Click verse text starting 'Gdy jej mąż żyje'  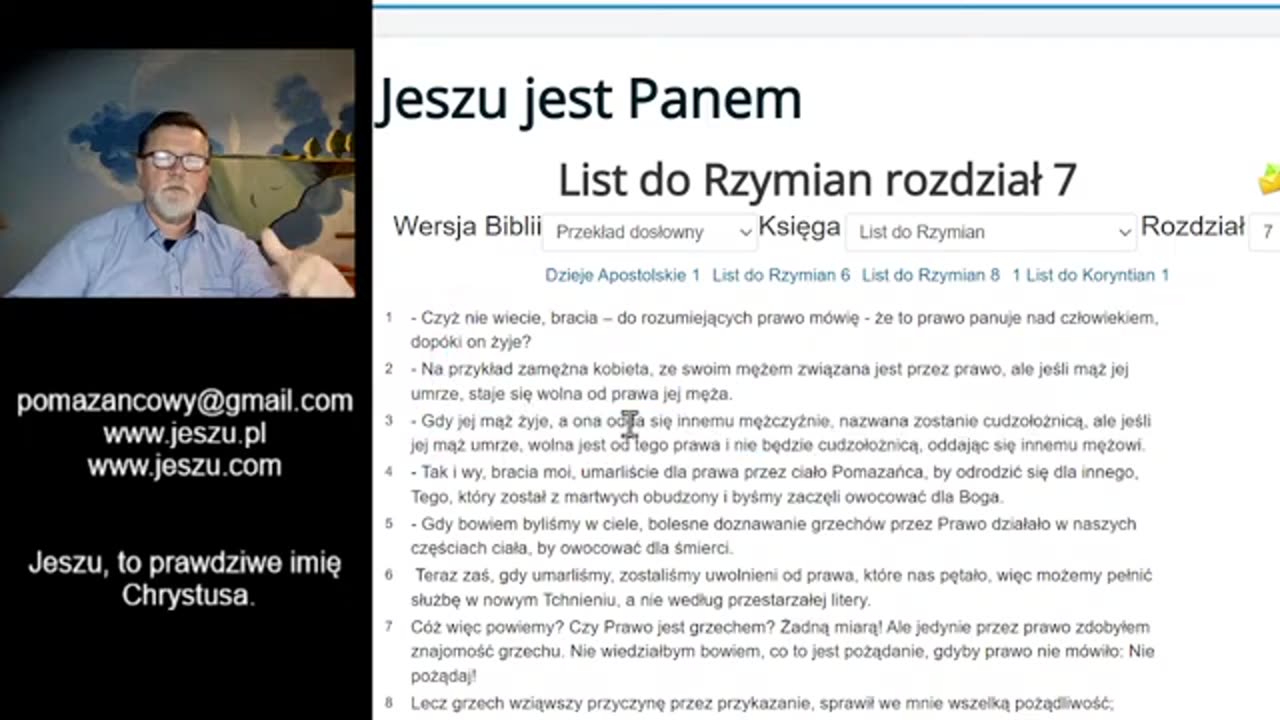point(780,433)
